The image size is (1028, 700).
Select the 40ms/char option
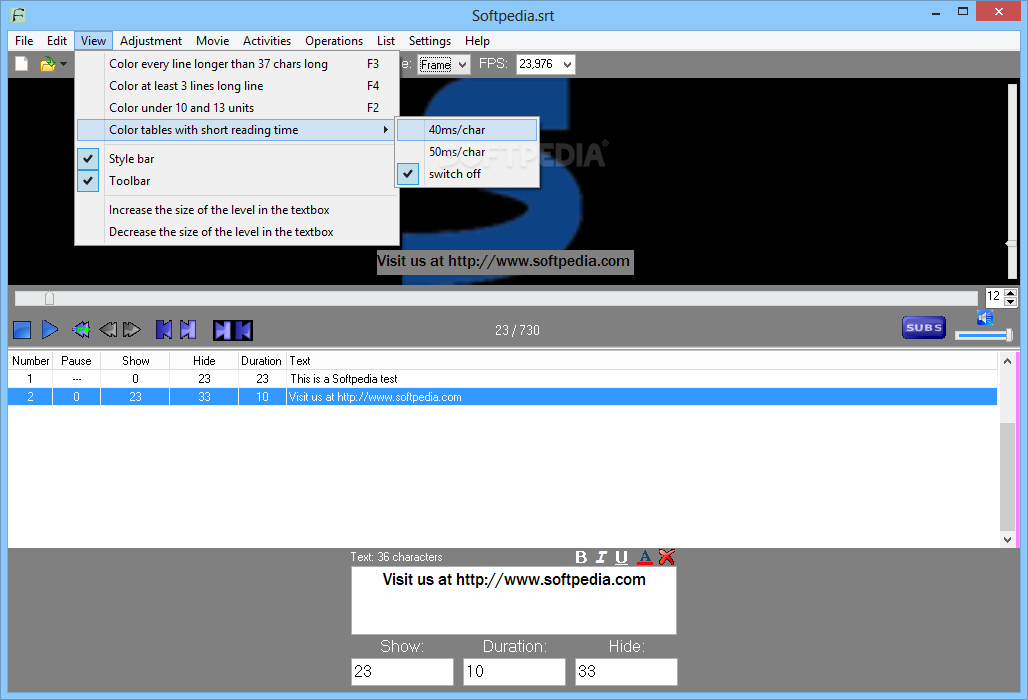467,130
